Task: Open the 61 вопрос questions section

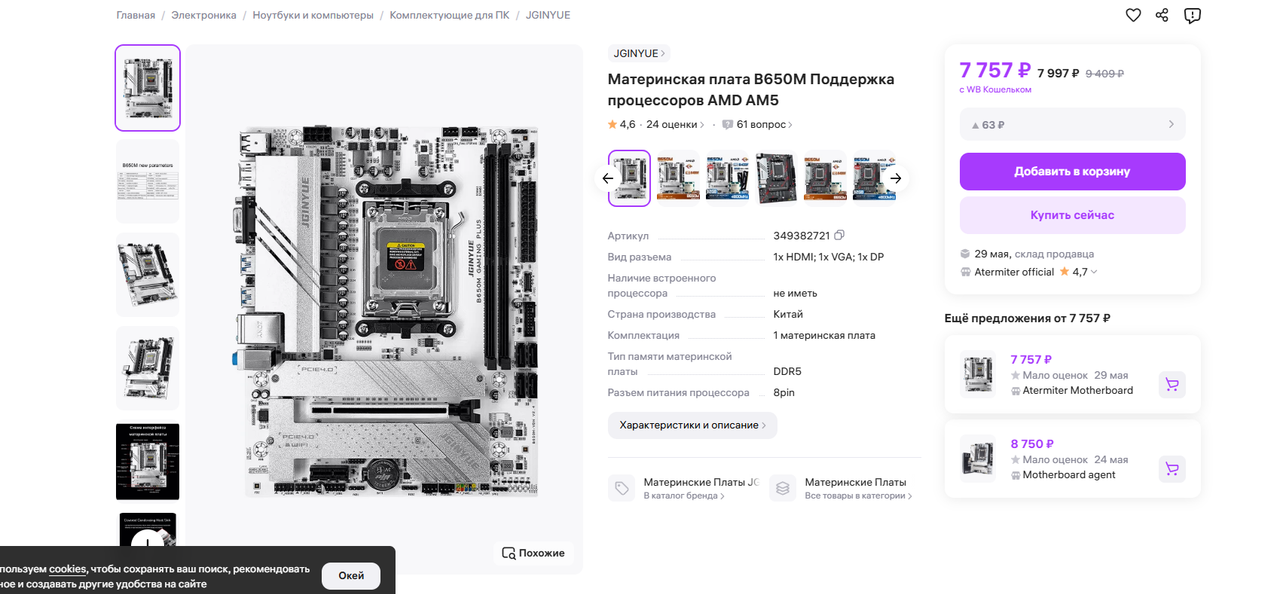Action: coord(757,125)
